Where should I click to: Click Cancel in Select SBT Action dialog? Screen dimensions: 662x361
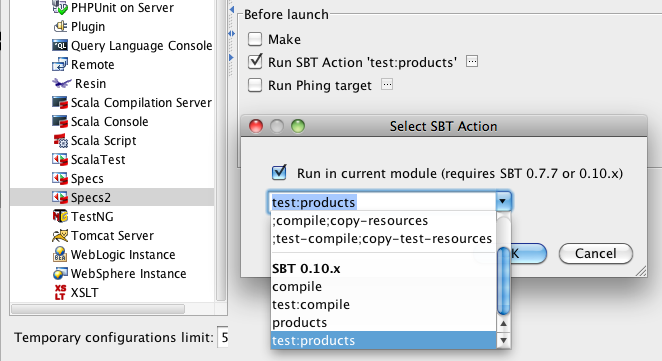pos(596,253)
